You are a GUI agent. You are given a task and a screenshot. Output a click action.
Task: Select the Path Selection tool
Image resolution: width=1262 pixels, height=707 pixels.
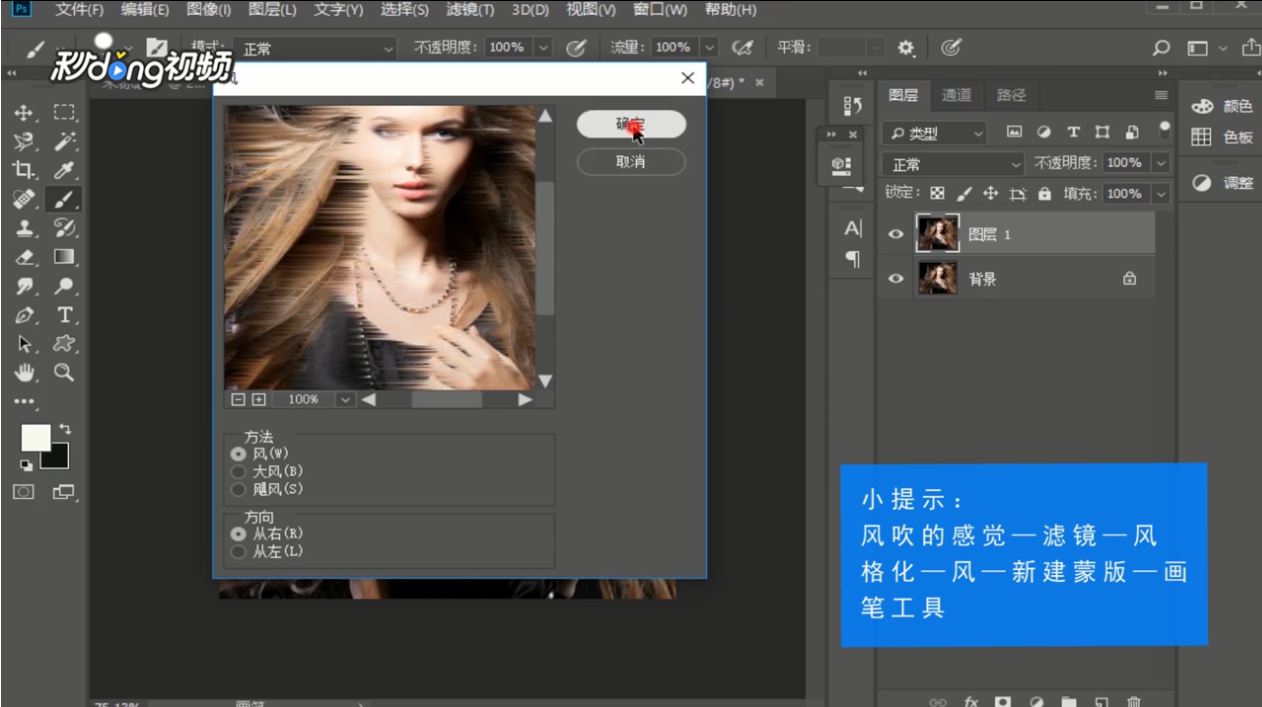(x=24, y=344)
